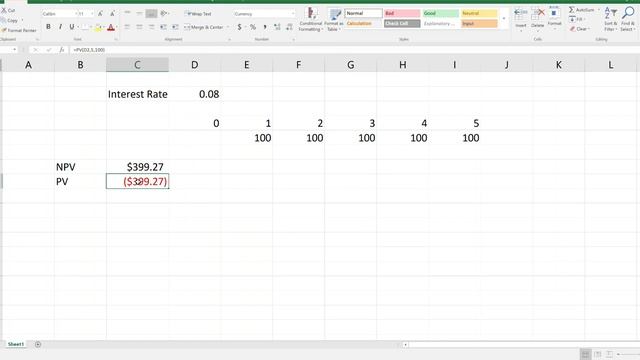Apply the Calculation cell style
Viewport: 640px width, 360px height.
coord(363,24)
